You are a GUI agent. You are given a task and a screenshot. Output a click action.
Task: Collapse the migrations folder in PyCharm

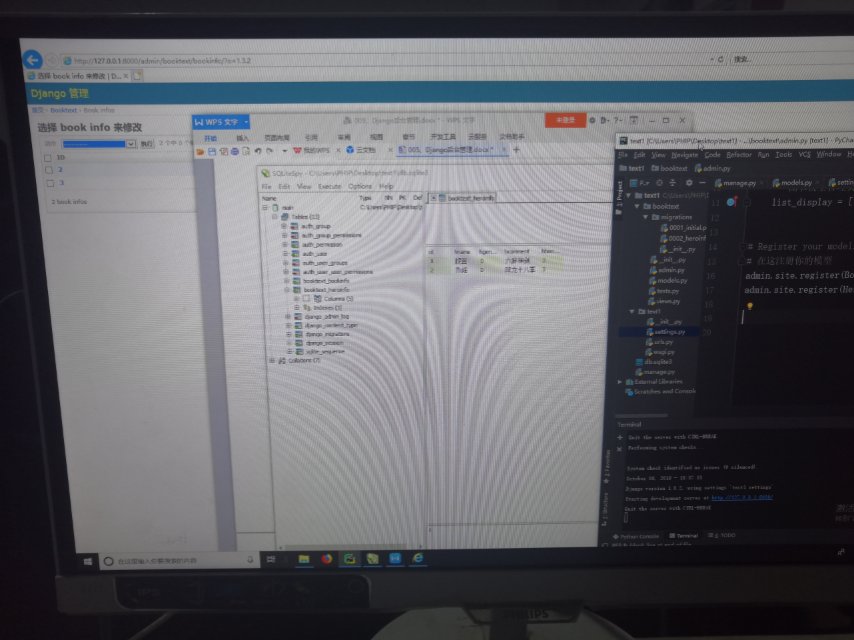coord(646,217)
